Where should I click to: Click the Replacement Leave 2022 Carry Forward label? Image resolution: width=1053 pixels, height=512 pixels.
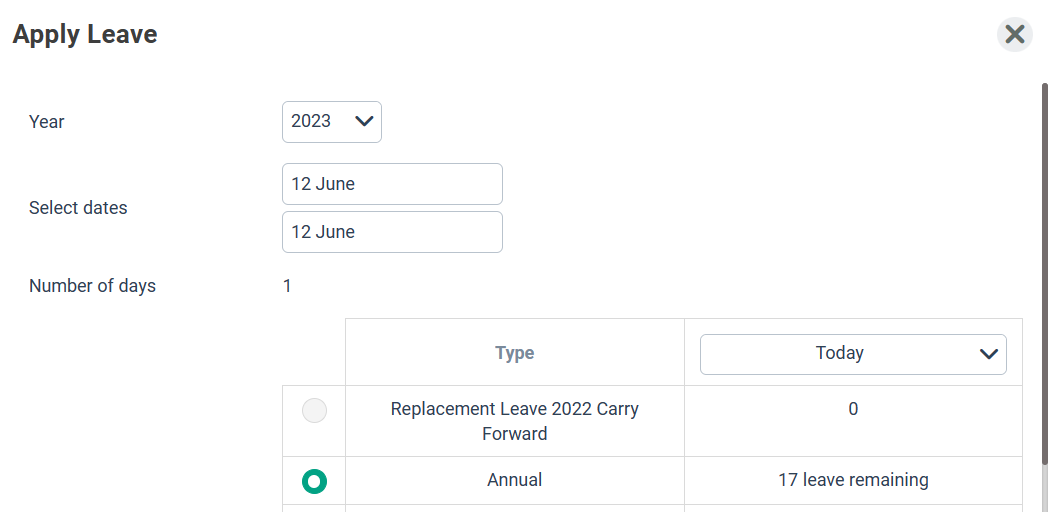click(514, 421)
